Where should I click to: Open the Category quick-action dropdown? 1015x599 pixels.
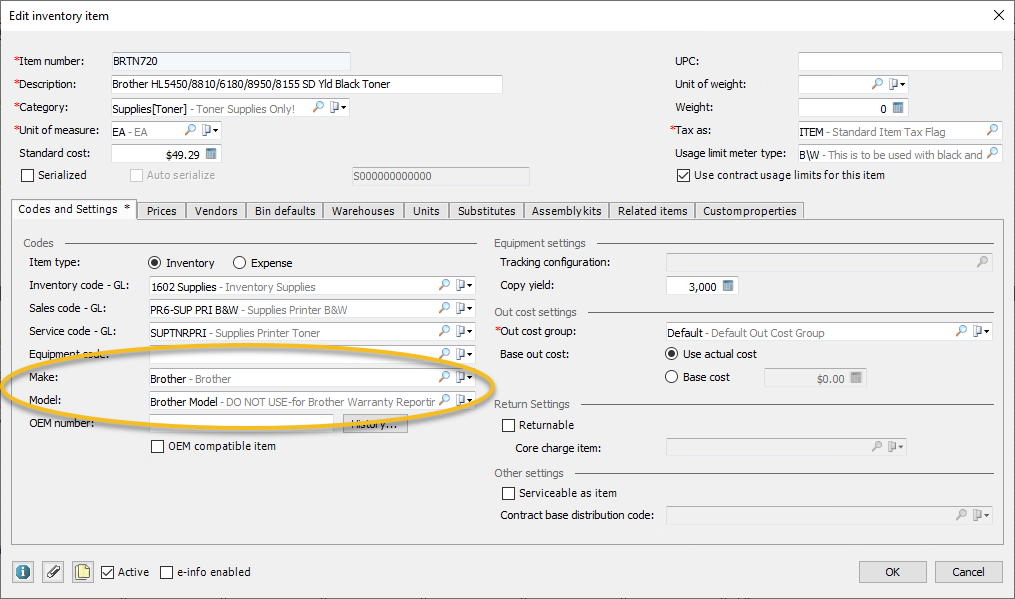(x=338, y=107)
